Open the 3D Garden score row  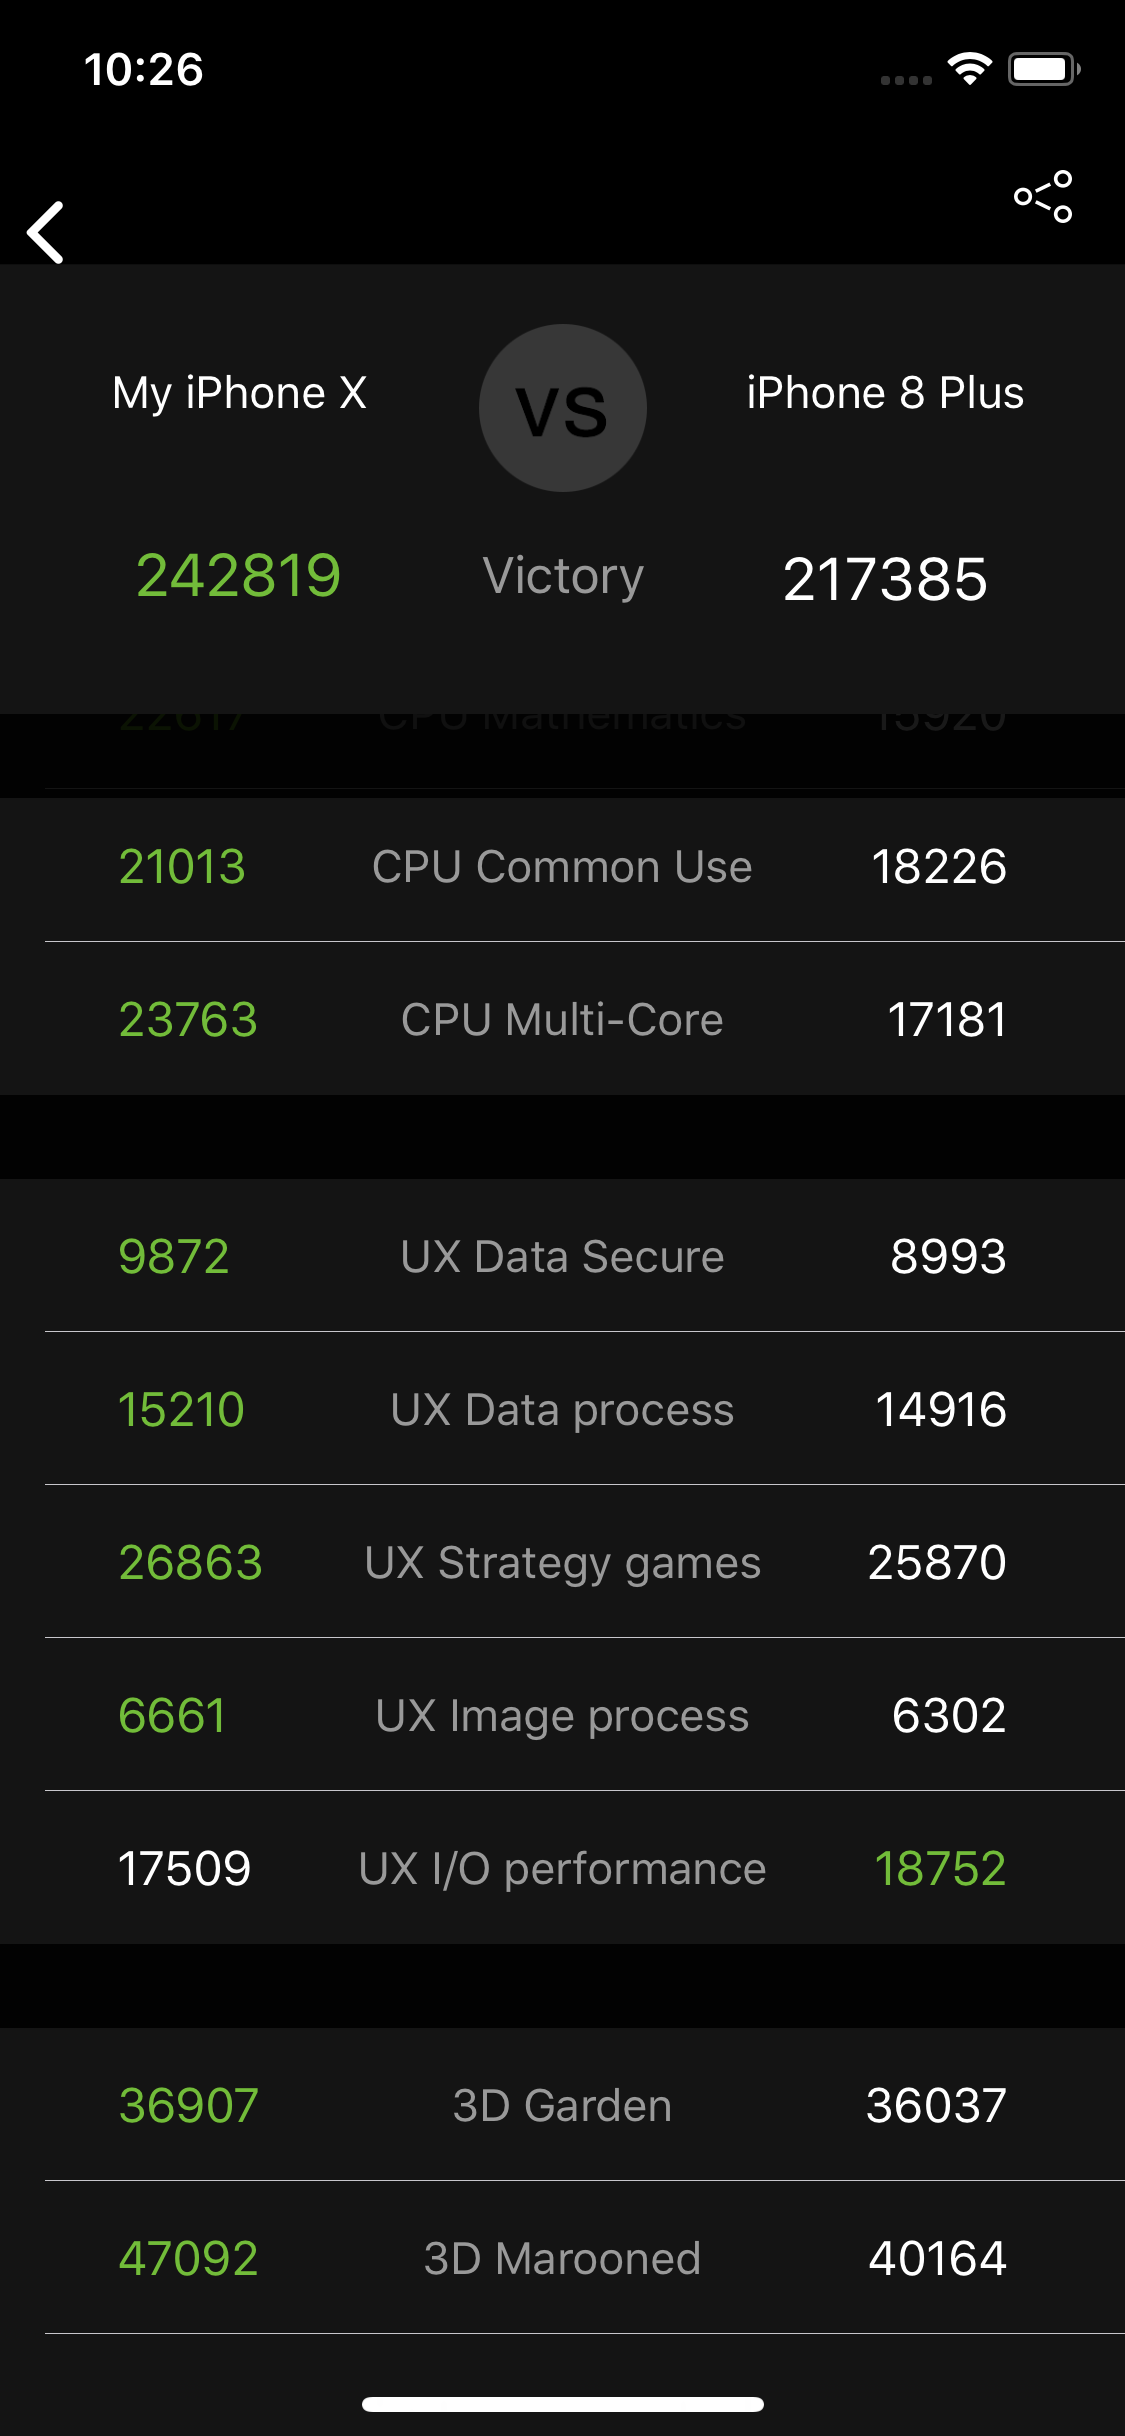(563, 2105)
